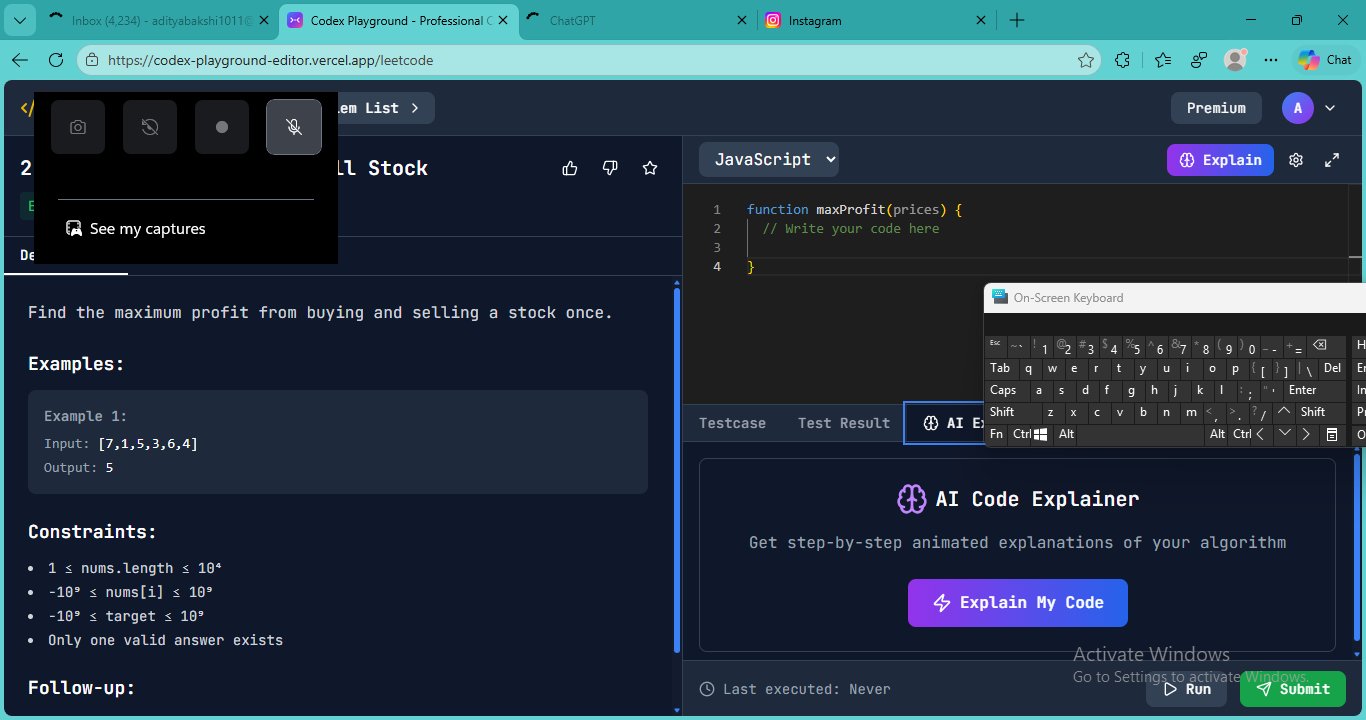The height and width of the screenshot is (720, 1366).
Task: Toggle left Shift key on On-Screen Keyboard
Action: (1003, 412)
